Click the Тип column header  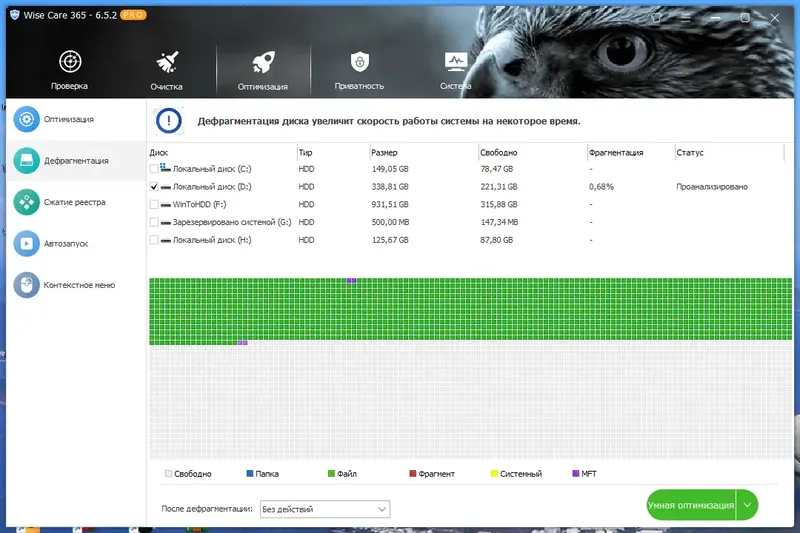(305, 153)
